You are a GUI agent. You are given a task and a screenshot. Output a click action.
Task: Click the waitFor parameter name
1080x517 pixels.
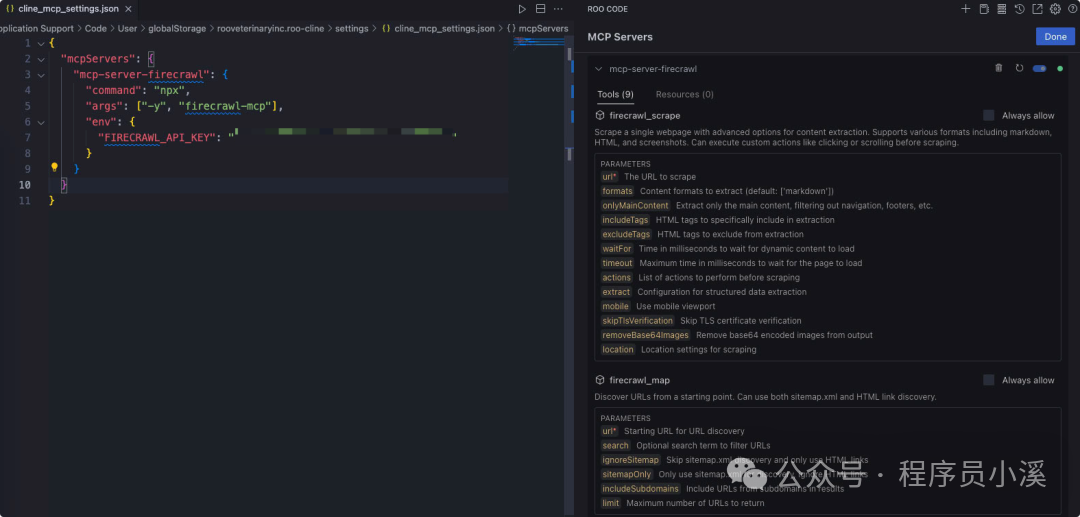pyautogui.click(x=616, y=249)
